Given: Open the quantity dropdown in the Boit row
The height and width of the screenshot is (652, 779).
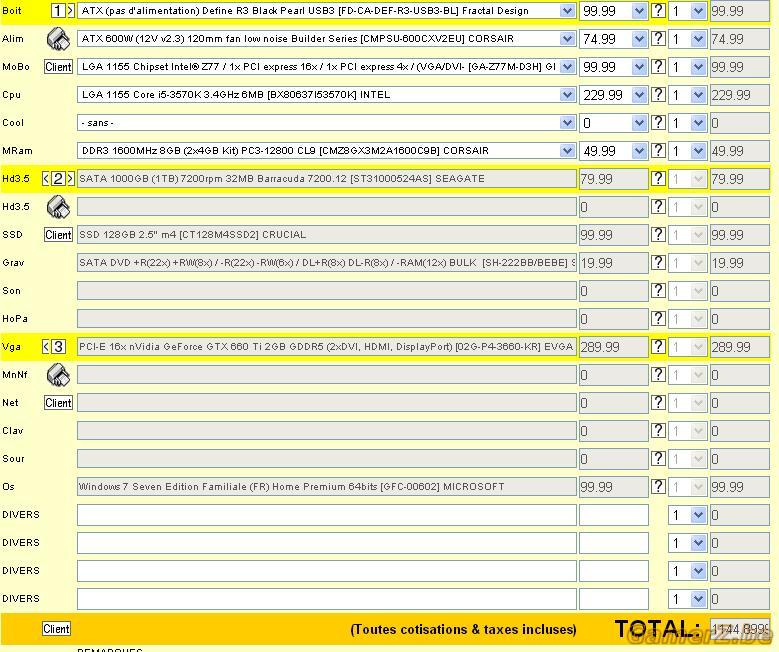Looking at the screenshot, I should (x=687, y=10).
